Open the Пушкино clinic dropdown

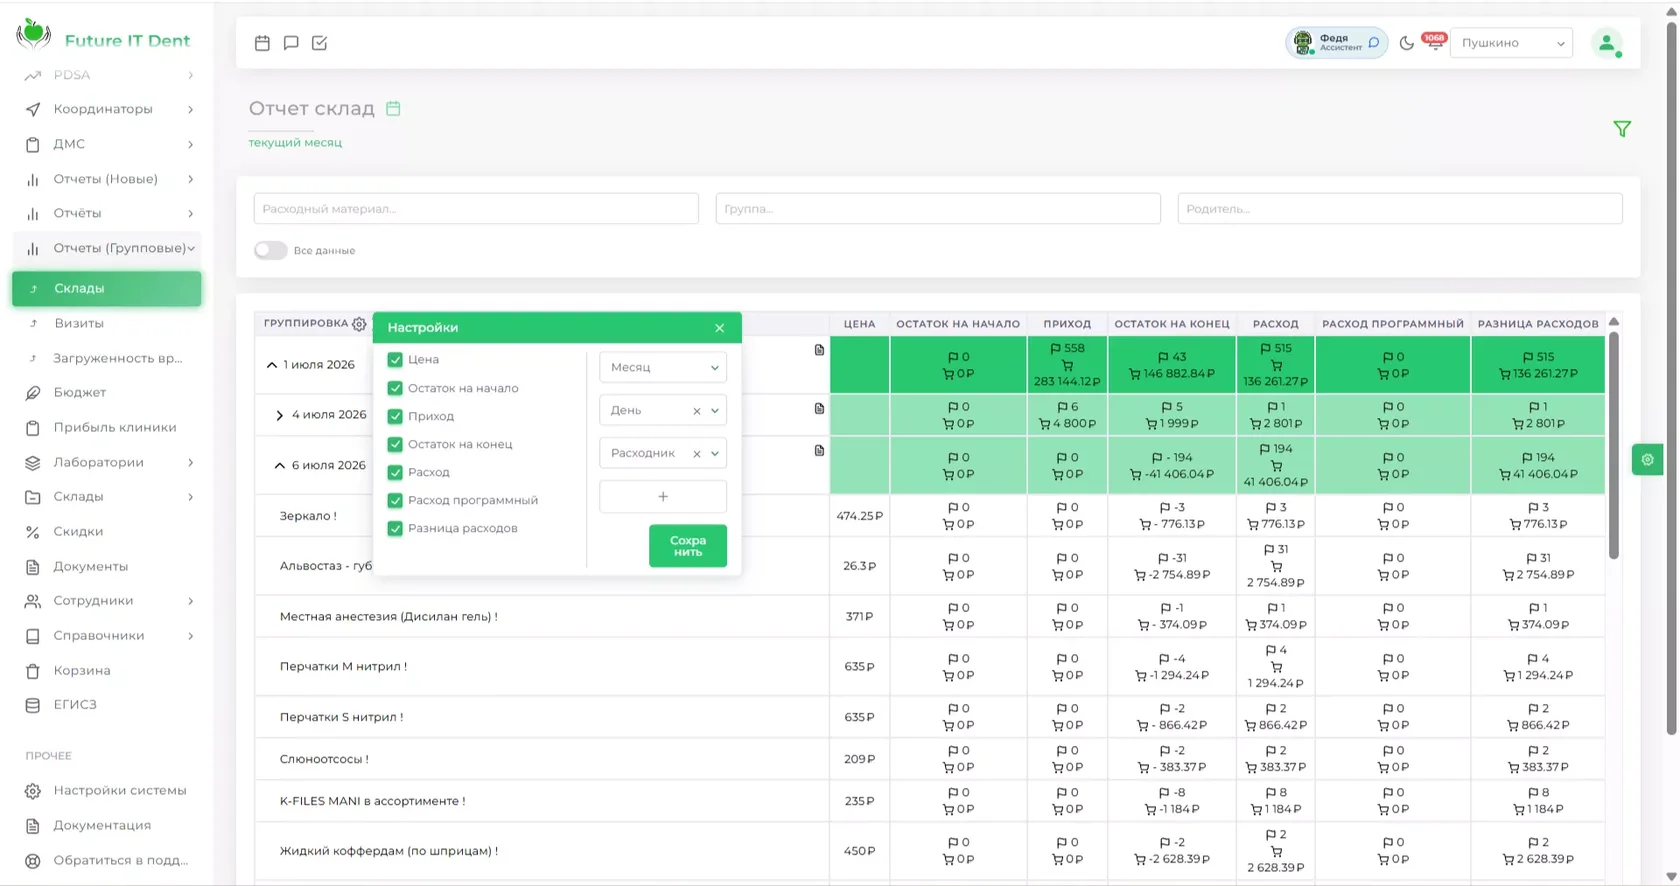1511,43
